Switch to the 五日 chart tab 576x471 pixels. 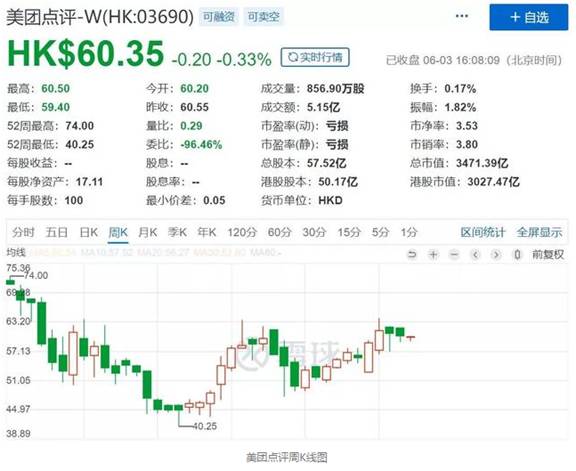pos(57,232)
